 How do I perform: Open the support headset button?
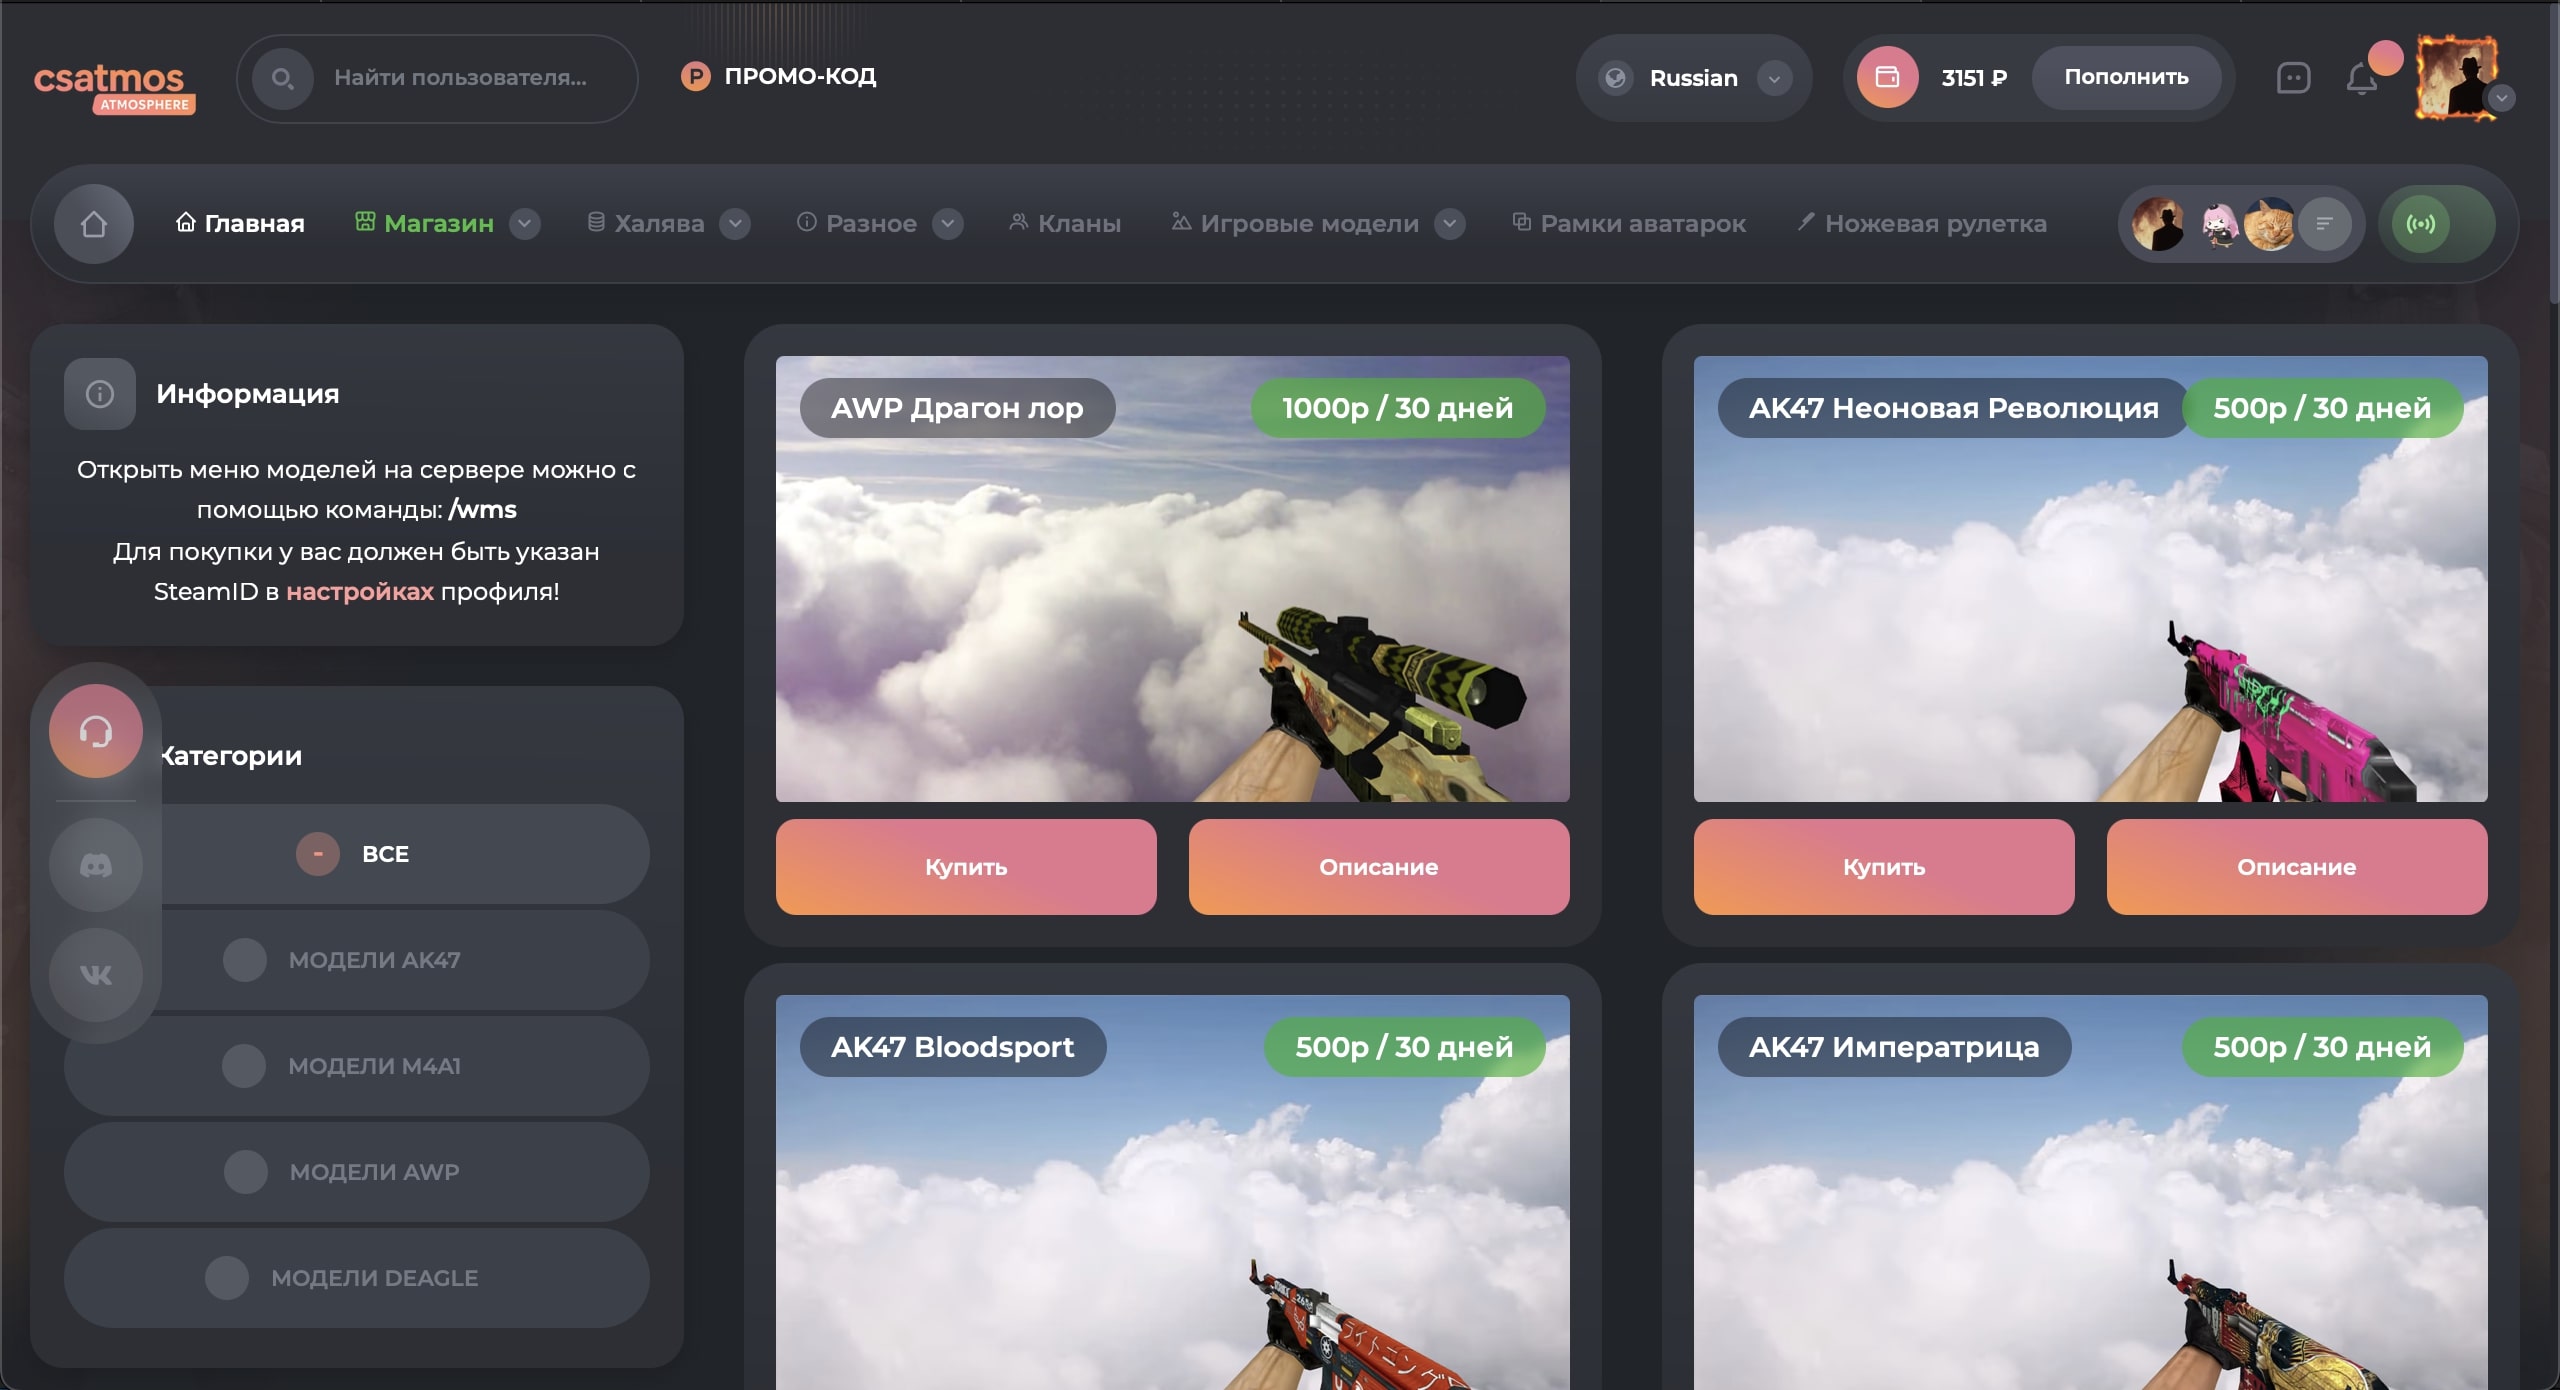click(x=96, y=731)
